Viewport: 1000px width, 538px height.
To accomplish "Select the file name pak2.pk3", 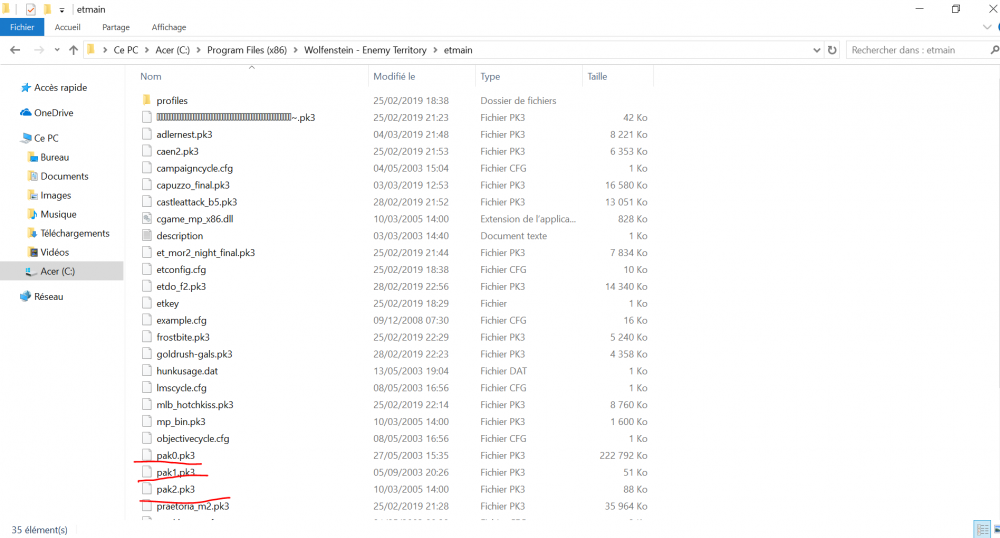I will point(175,489).
